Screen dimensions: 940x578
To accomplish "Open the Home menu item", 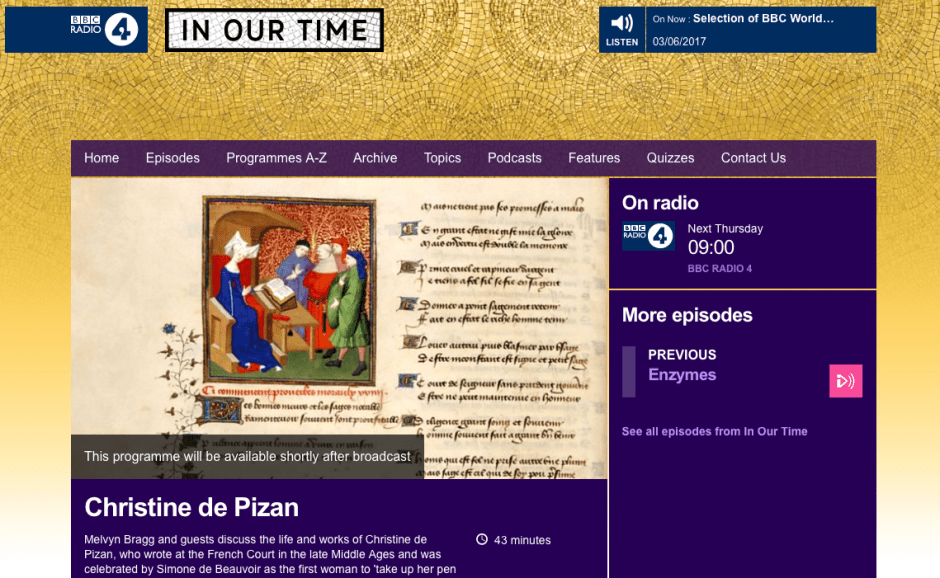I will [x=101, y=158].
